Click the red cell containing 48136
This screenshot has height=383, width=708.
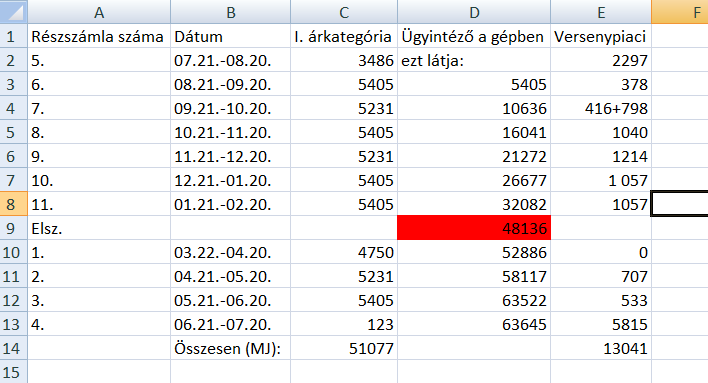[x=474, y=228]
